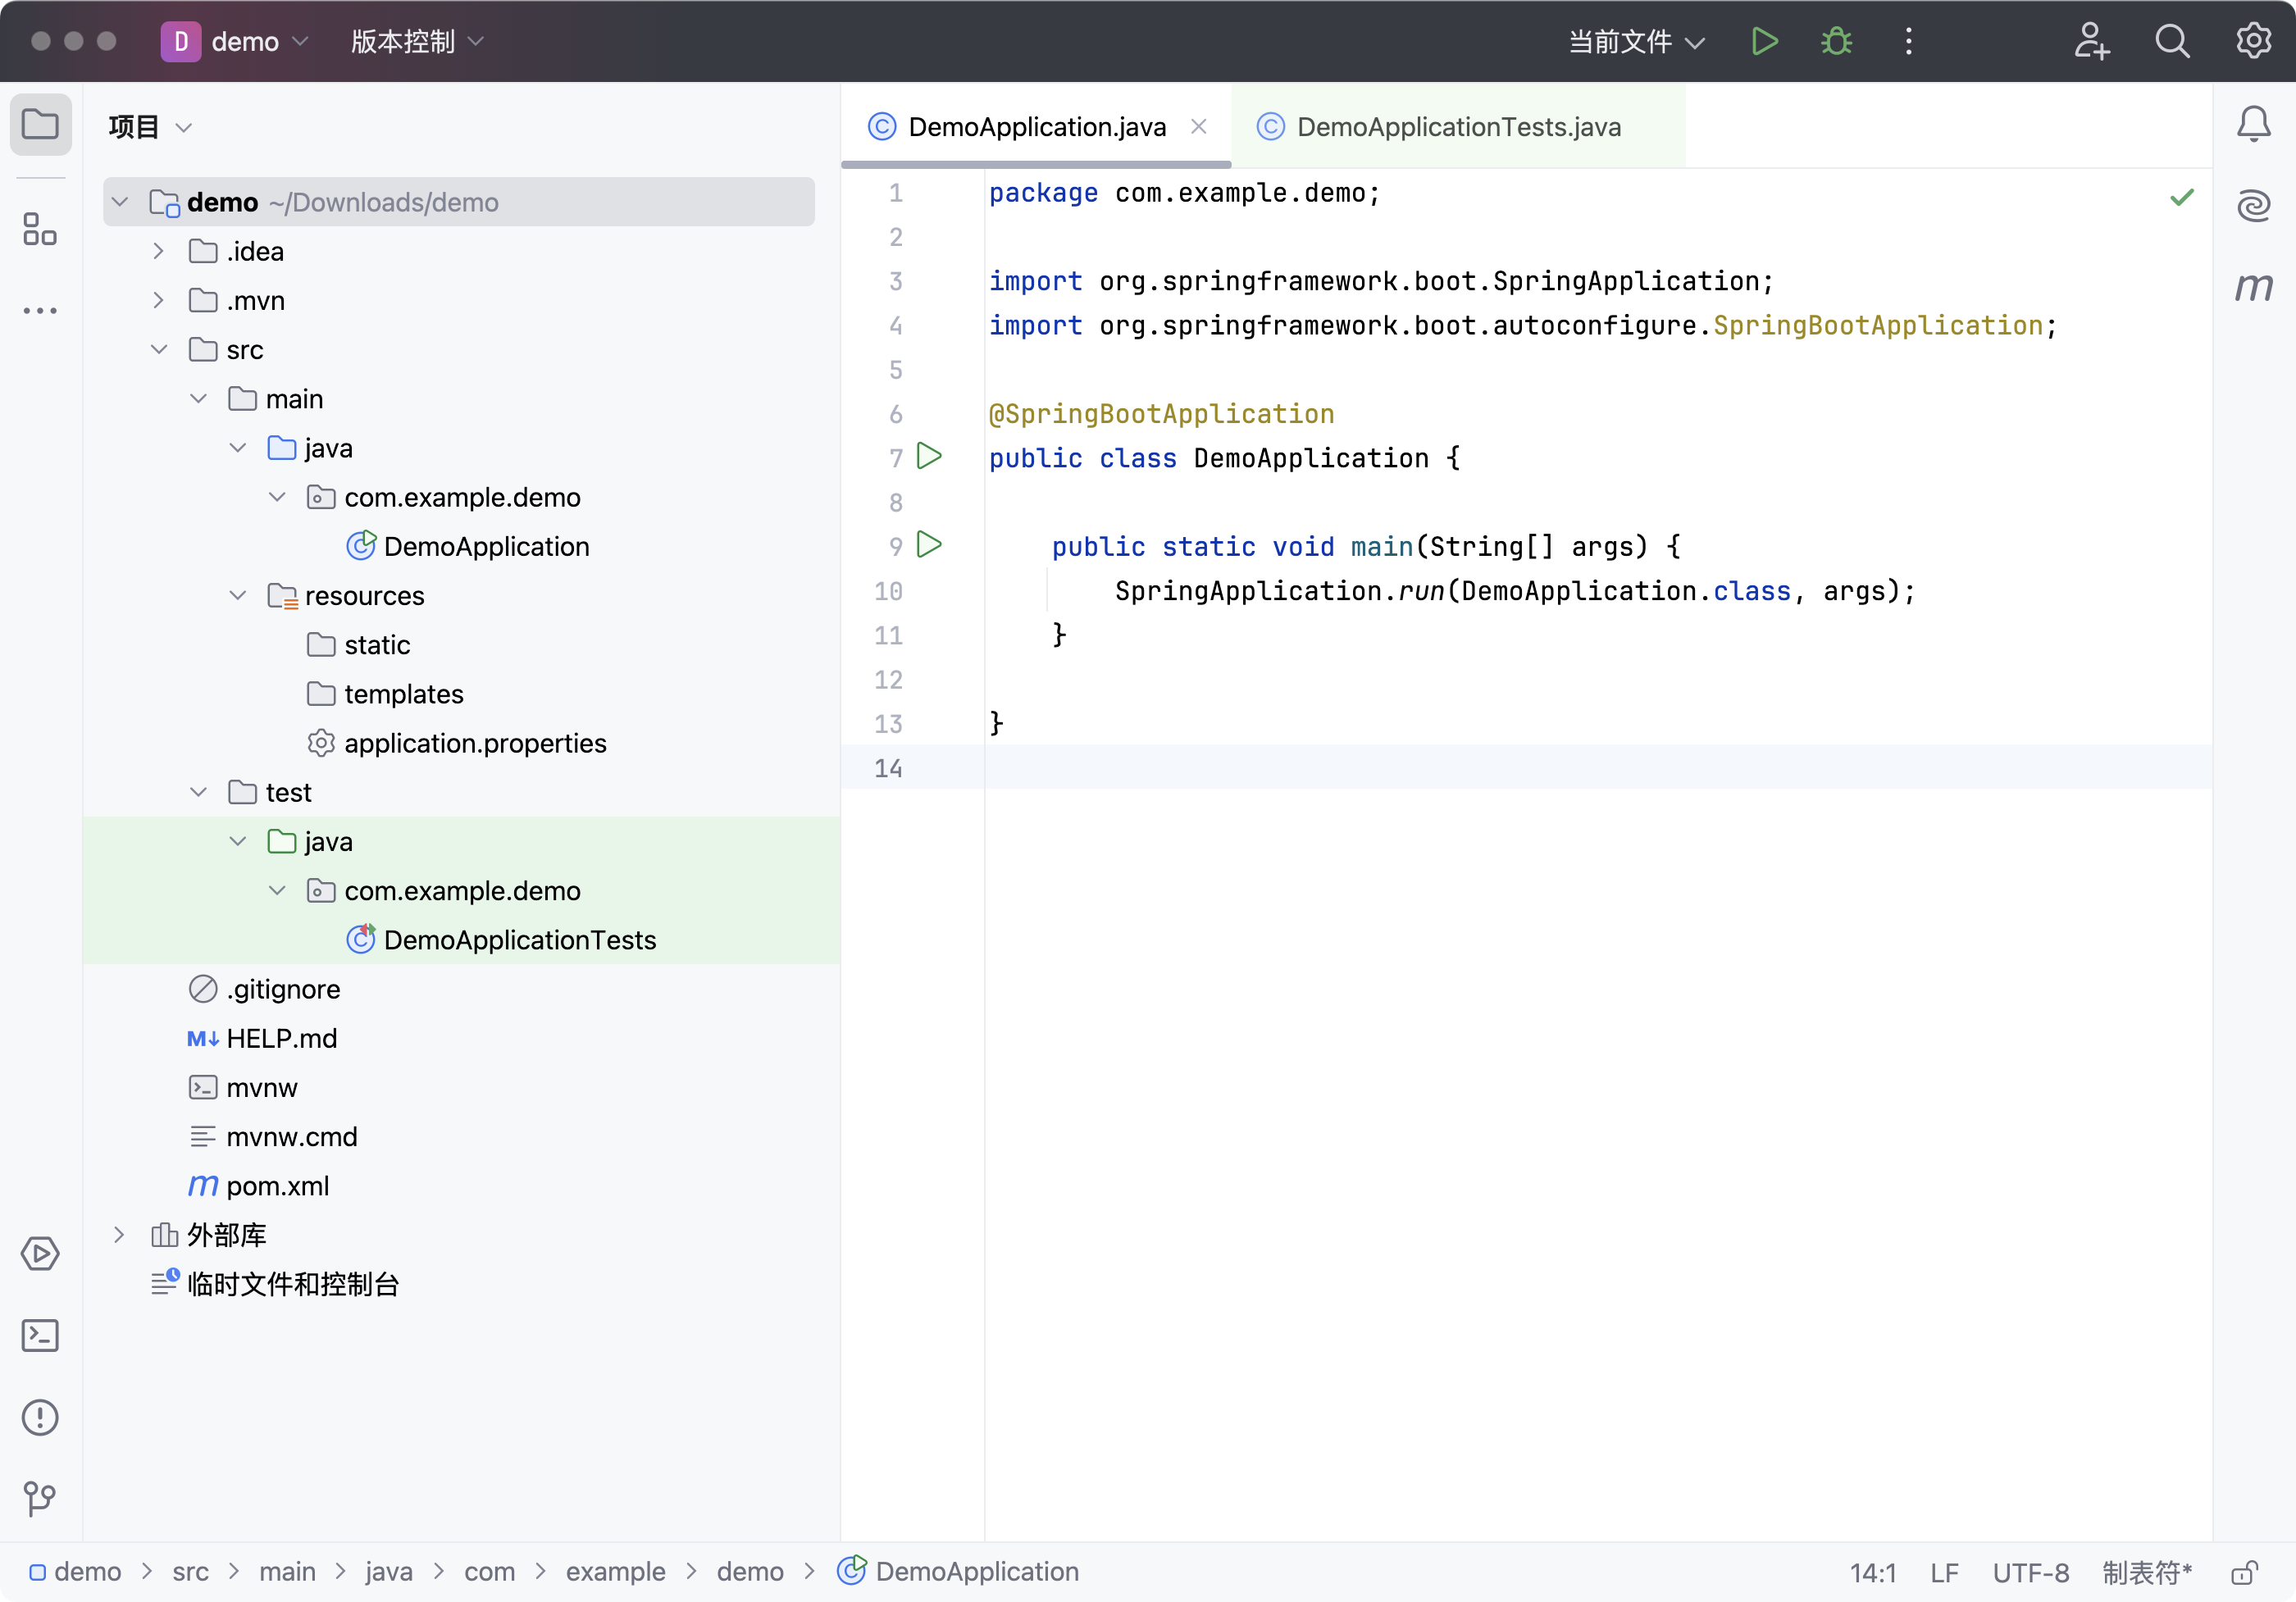The image size is (2296, 1602).
Task: Open the Notifications bell panel
Action: coord(2254,124)
